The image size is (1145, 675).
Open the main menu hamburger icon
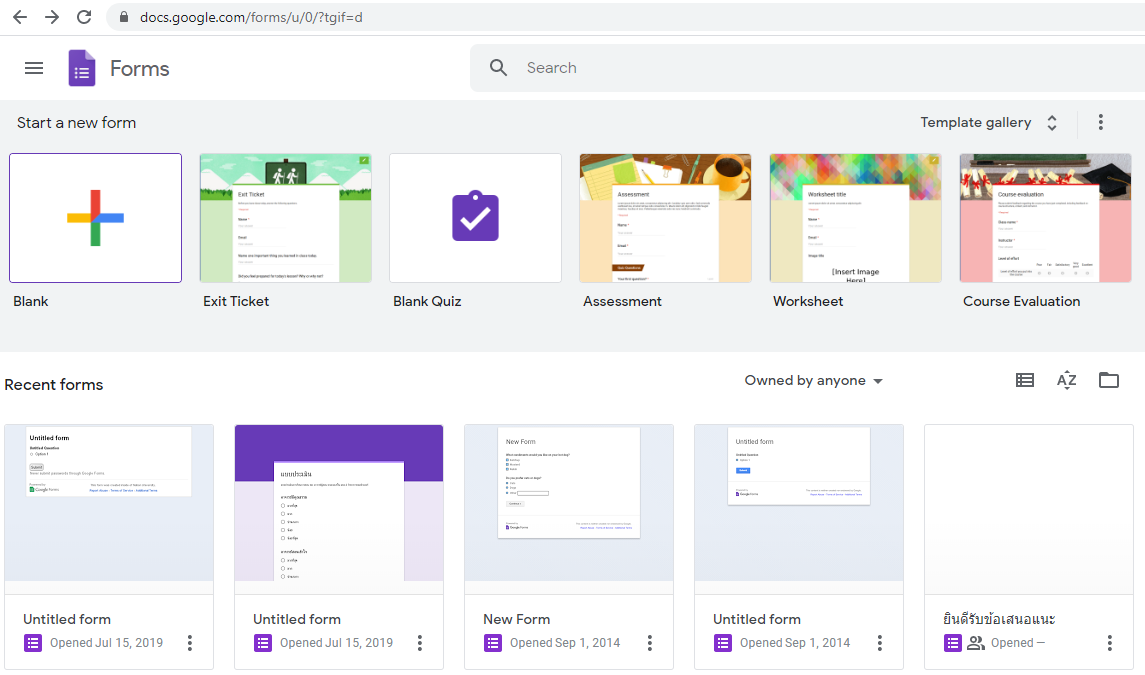coord(34,68)
